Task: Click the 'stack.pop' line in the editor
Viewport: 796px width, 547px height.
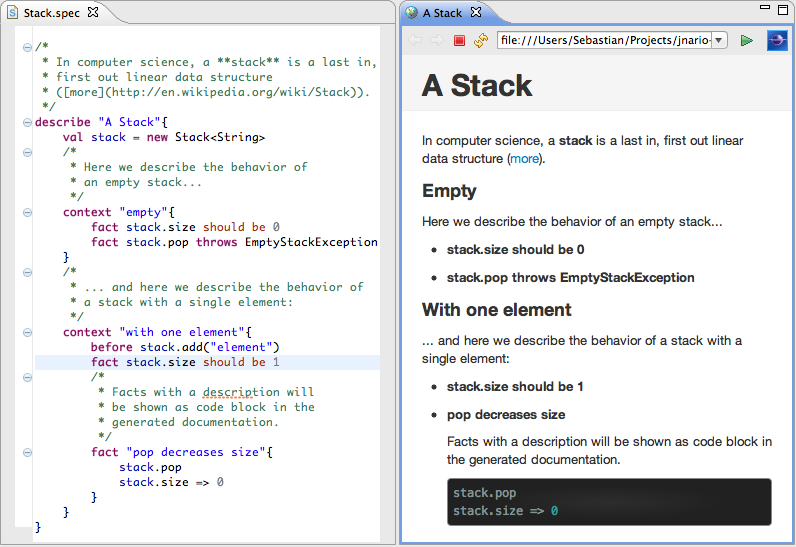Action: pyautogui.click(x=150, y=467)
